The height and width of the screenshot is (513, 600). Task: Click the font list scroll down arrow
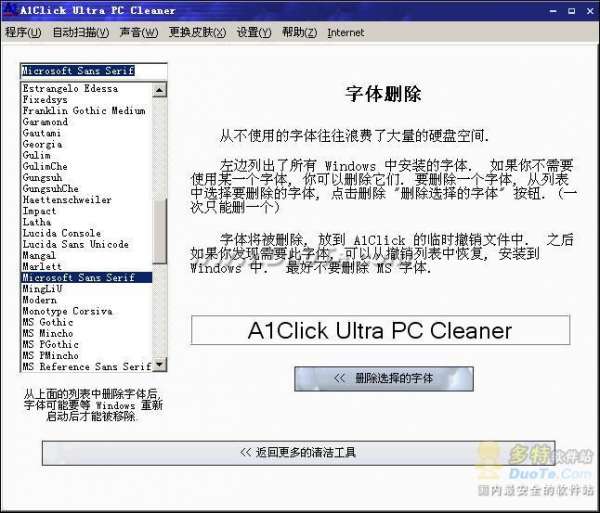pos(159,364)
